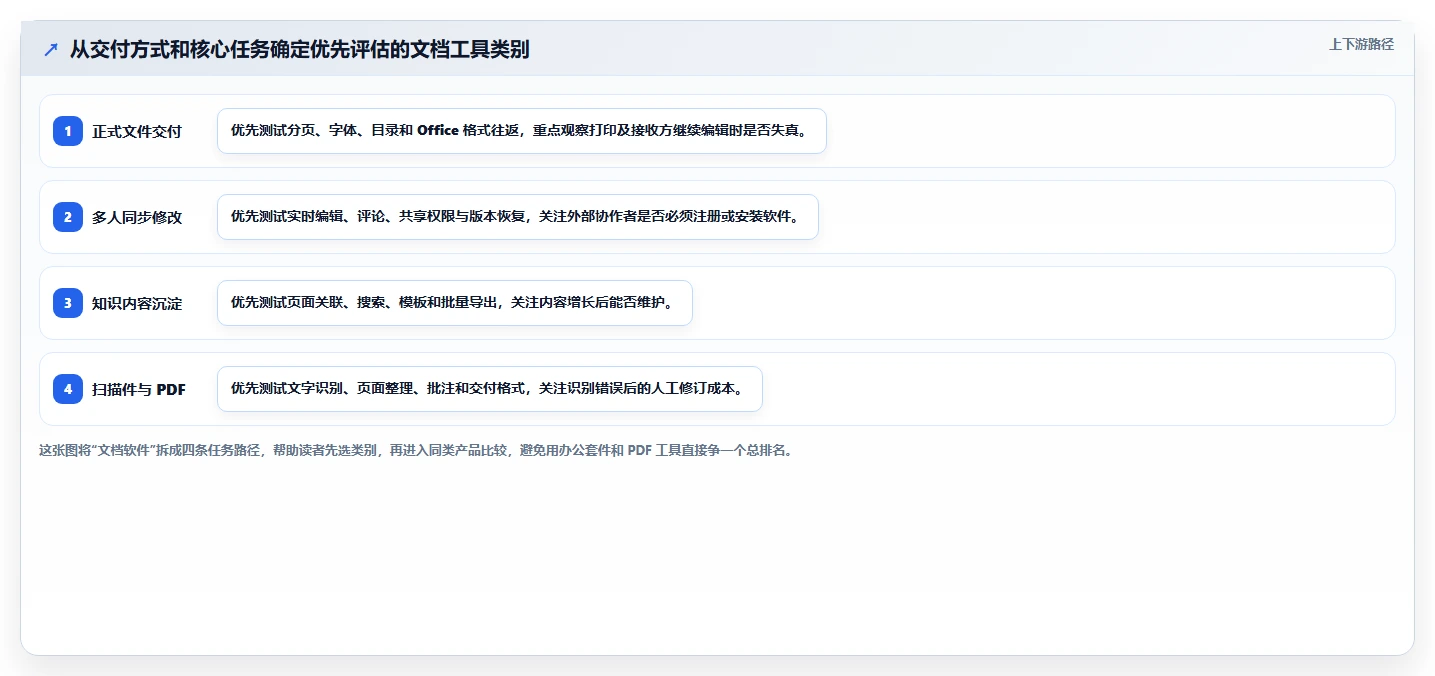1435x676 pixels.
Task: Click the 正式文件交付 label
Action: click(137, 131)
